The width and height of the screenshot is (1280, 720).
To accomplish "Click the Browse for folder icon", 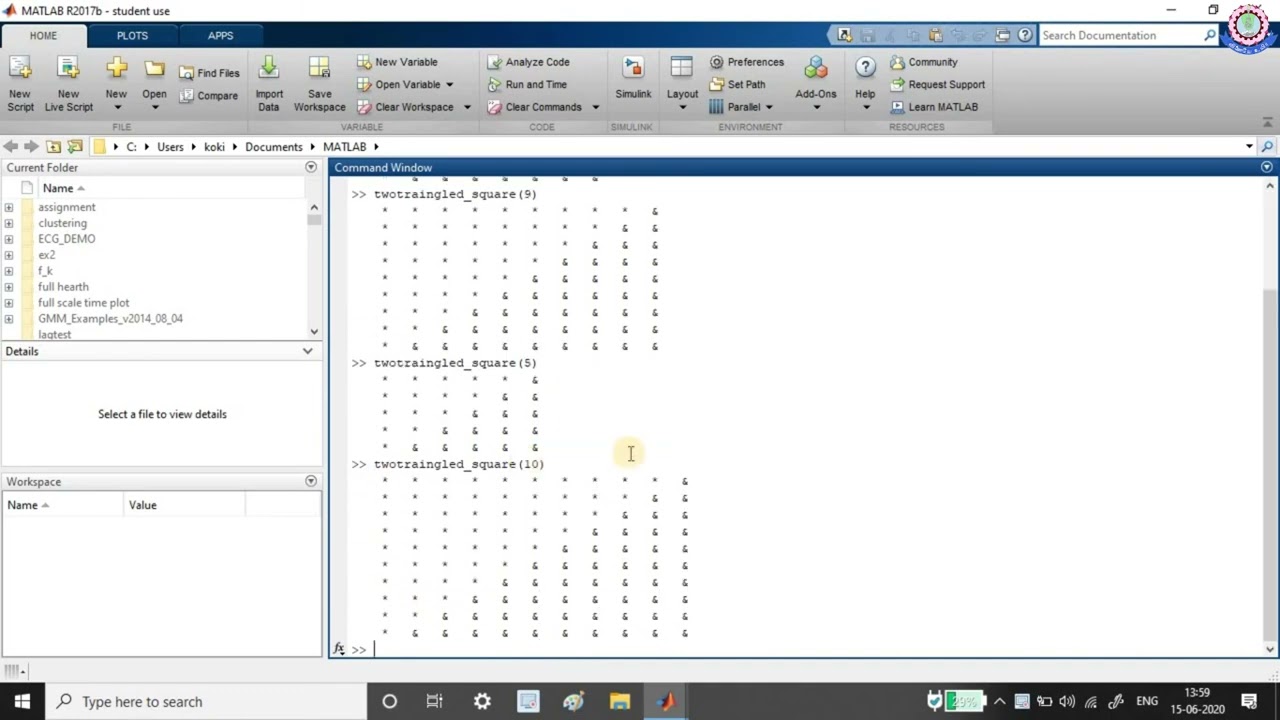I will pyautogui.click(x=74, y=146).
